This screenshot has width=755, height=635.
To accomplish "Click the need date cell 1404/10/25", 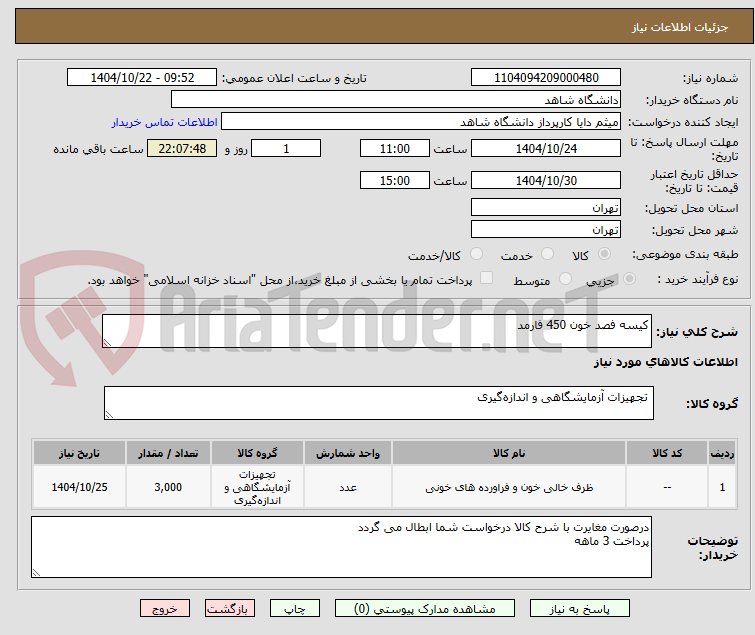I will (x=79, y=487).
